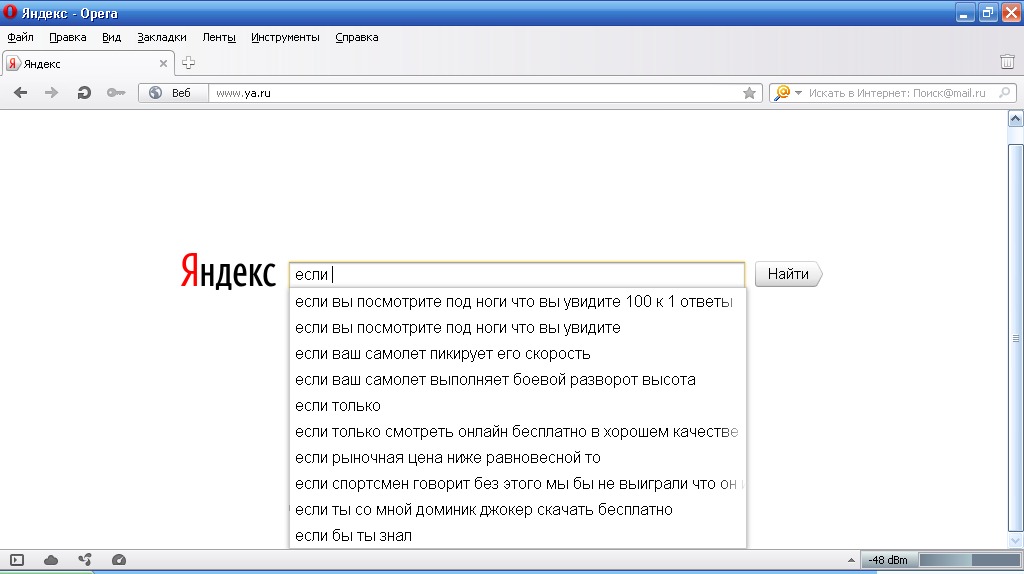Click the Найти search button
Viewport: 1024px width, 574px height.
(x=788, y=274)
